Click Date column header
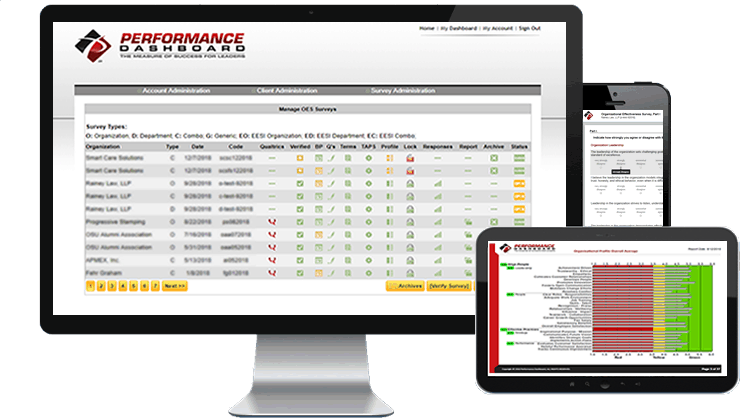Screen dimensions: 740x418 (197, 147)
